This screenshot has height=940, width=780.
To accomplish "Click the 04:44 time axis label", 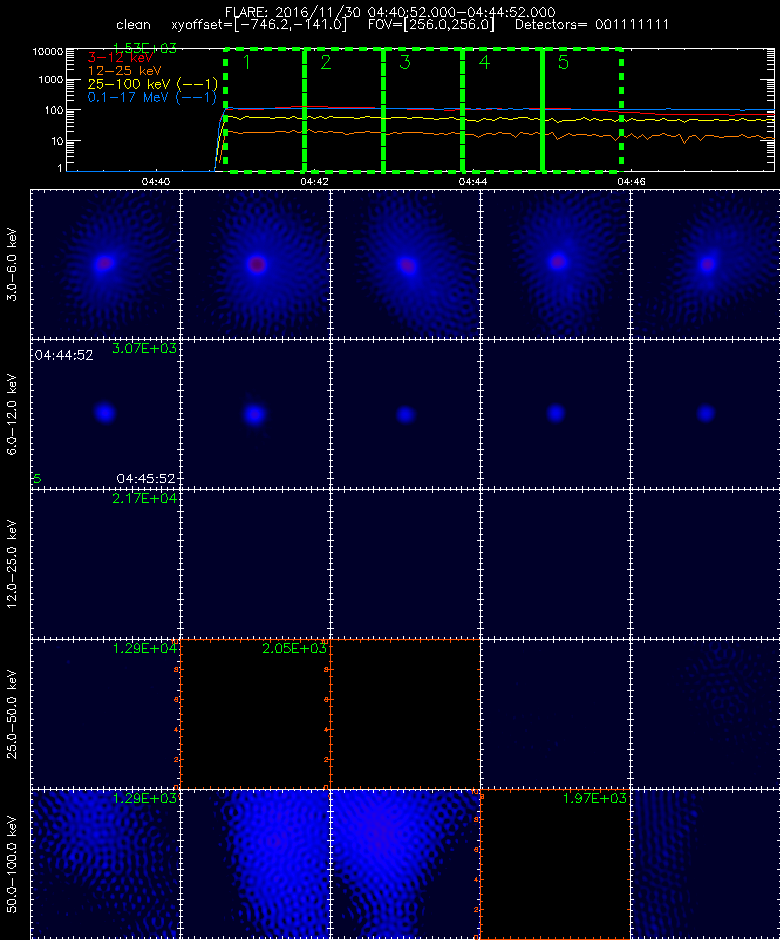I will click(473, 182).
